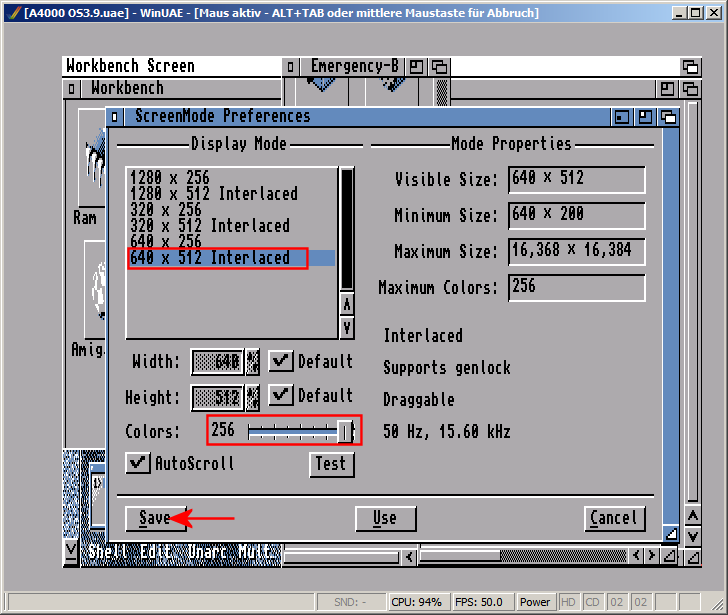Viewport: 728px width, 615px height.
Task: Select 640 x 512 Interlaced mode
Action: [231, 258]
